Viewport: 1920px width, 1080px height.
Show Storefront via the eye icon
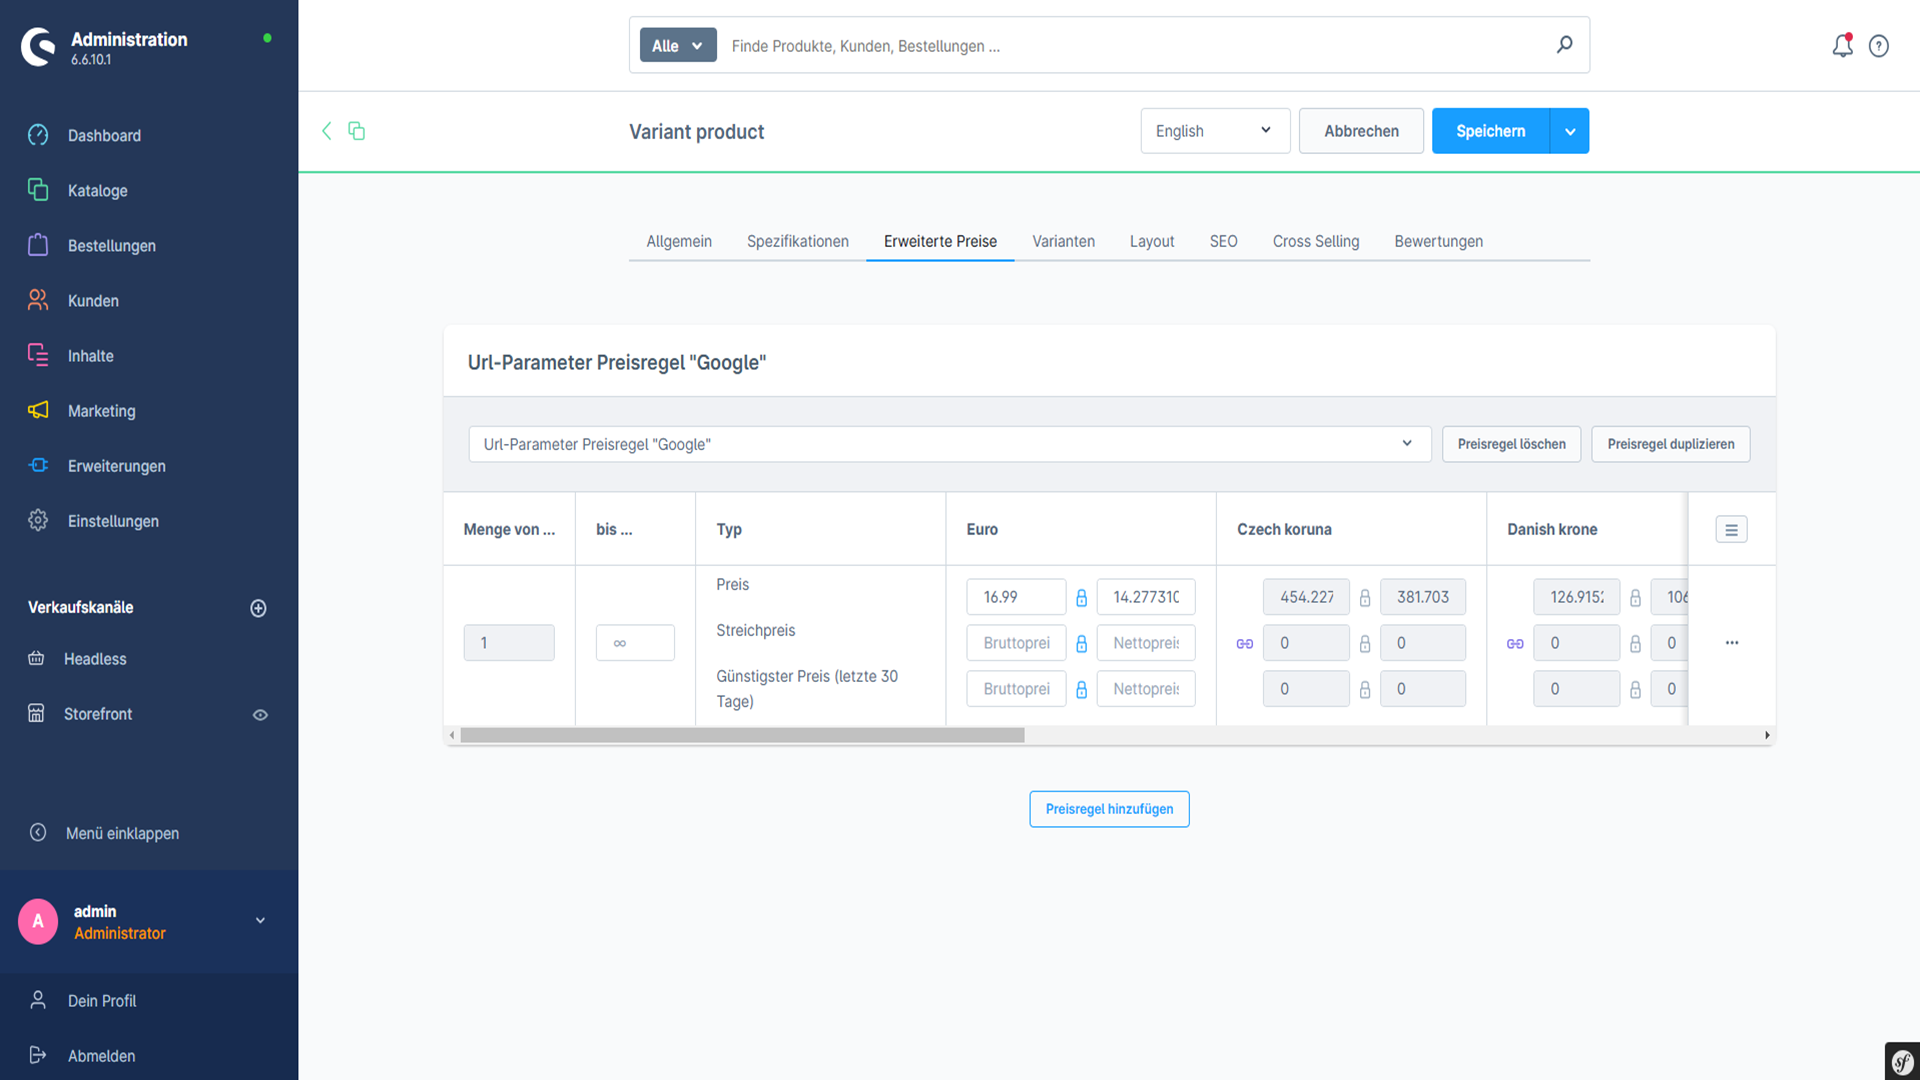click(x=260, y=715)
